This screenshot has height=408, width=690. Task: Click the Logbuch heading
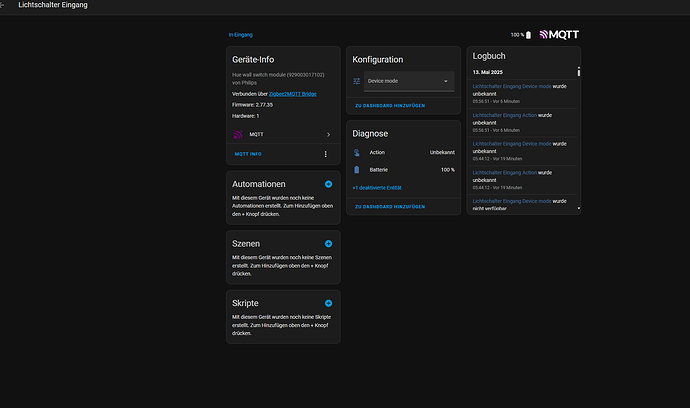coord(488,56)
